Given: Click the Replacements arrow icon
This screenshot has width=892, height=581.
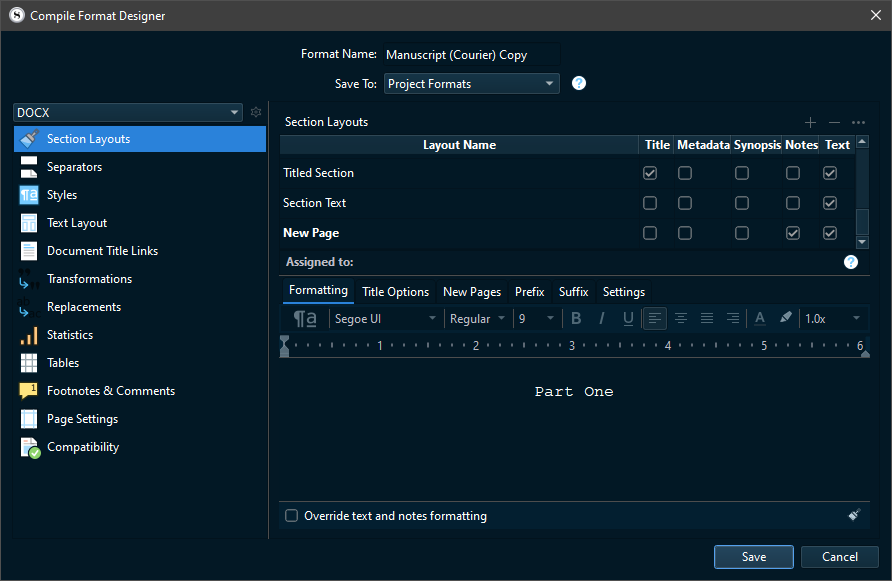Looking at the screenshot, I should (x=26, y=307).
